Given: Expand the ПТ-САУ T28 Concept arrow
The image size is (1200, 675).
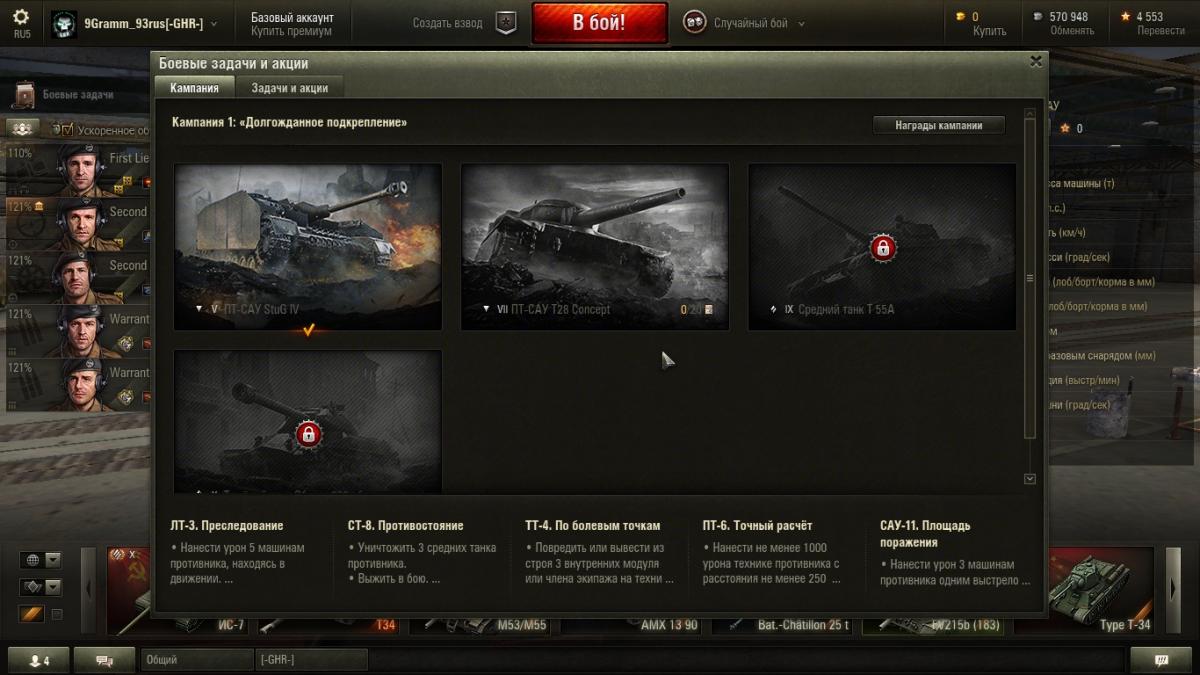Looking at the screenshot, I should pos(486,309).
